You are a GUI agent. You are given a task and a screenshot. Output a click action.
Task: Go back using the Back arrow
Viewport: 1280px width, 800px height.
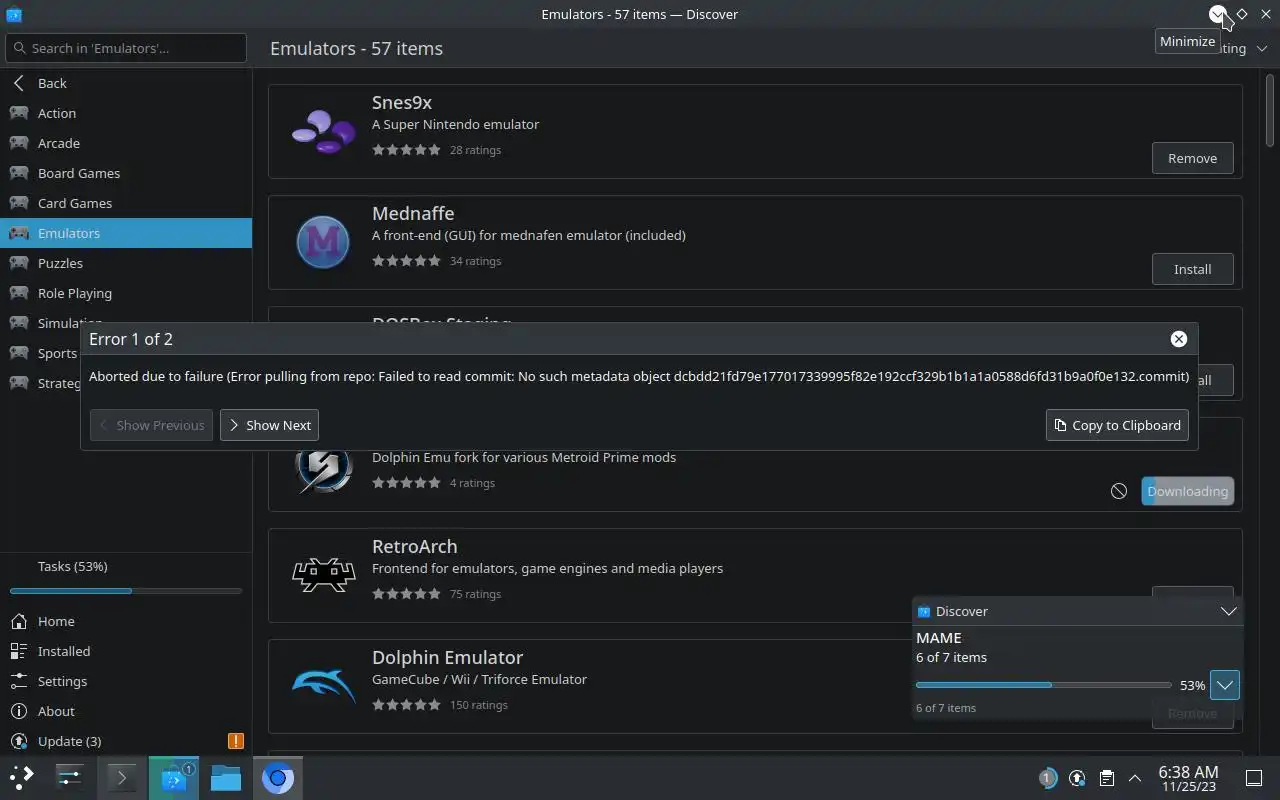point(18,83)
